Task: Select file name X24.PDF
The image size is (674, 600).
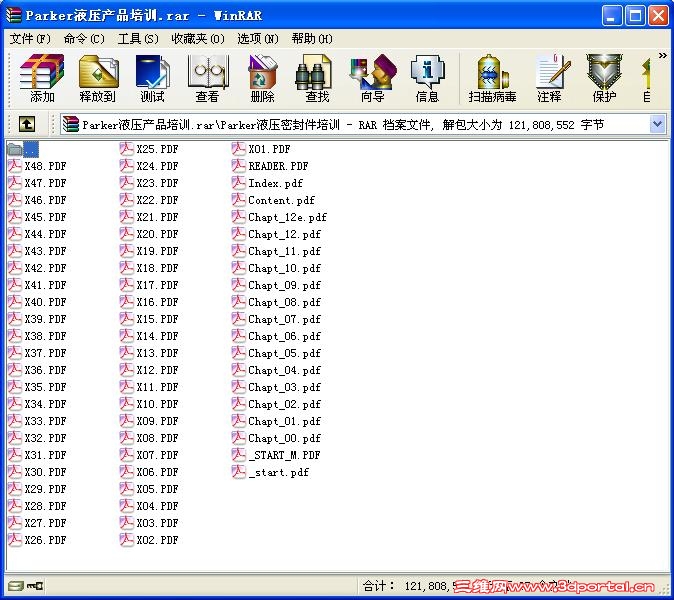Action: [157, 166]
